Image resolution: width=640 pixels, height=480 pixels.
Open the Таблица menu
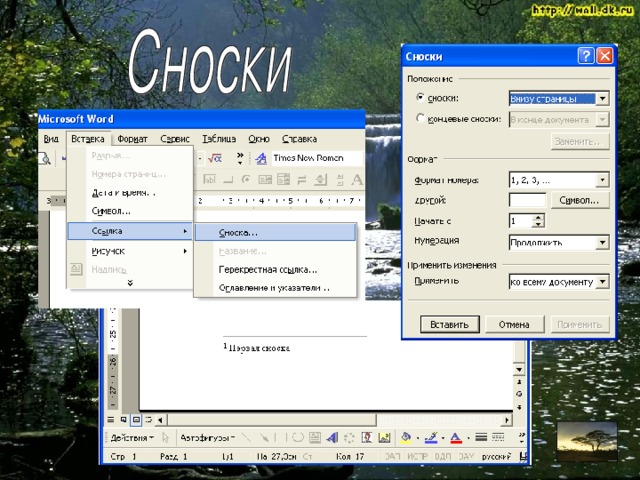(x=219, y=139)
